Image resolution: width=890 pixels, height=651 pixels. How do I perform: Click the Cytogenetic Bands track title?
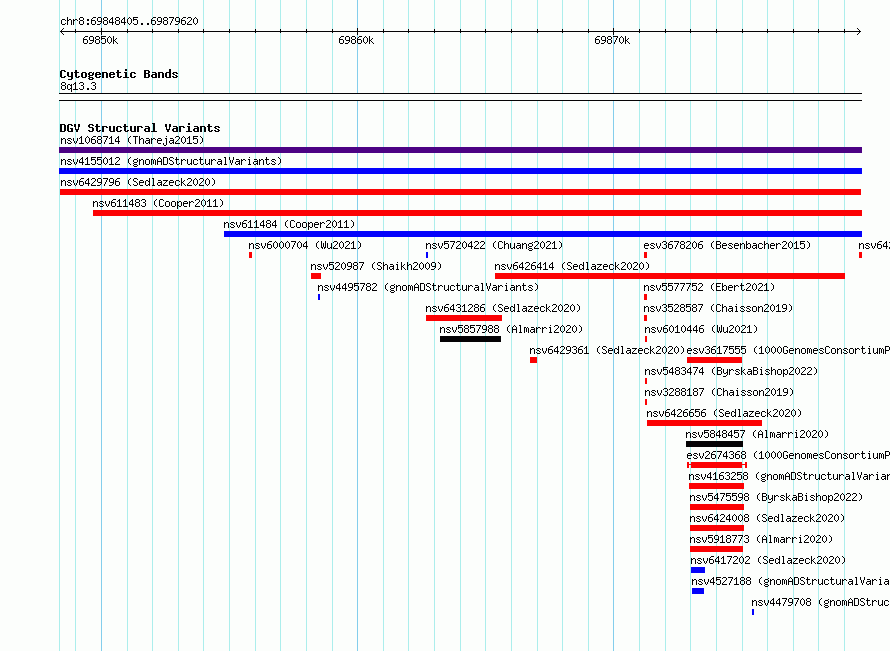pyautogui.click(x=119, y=74)
